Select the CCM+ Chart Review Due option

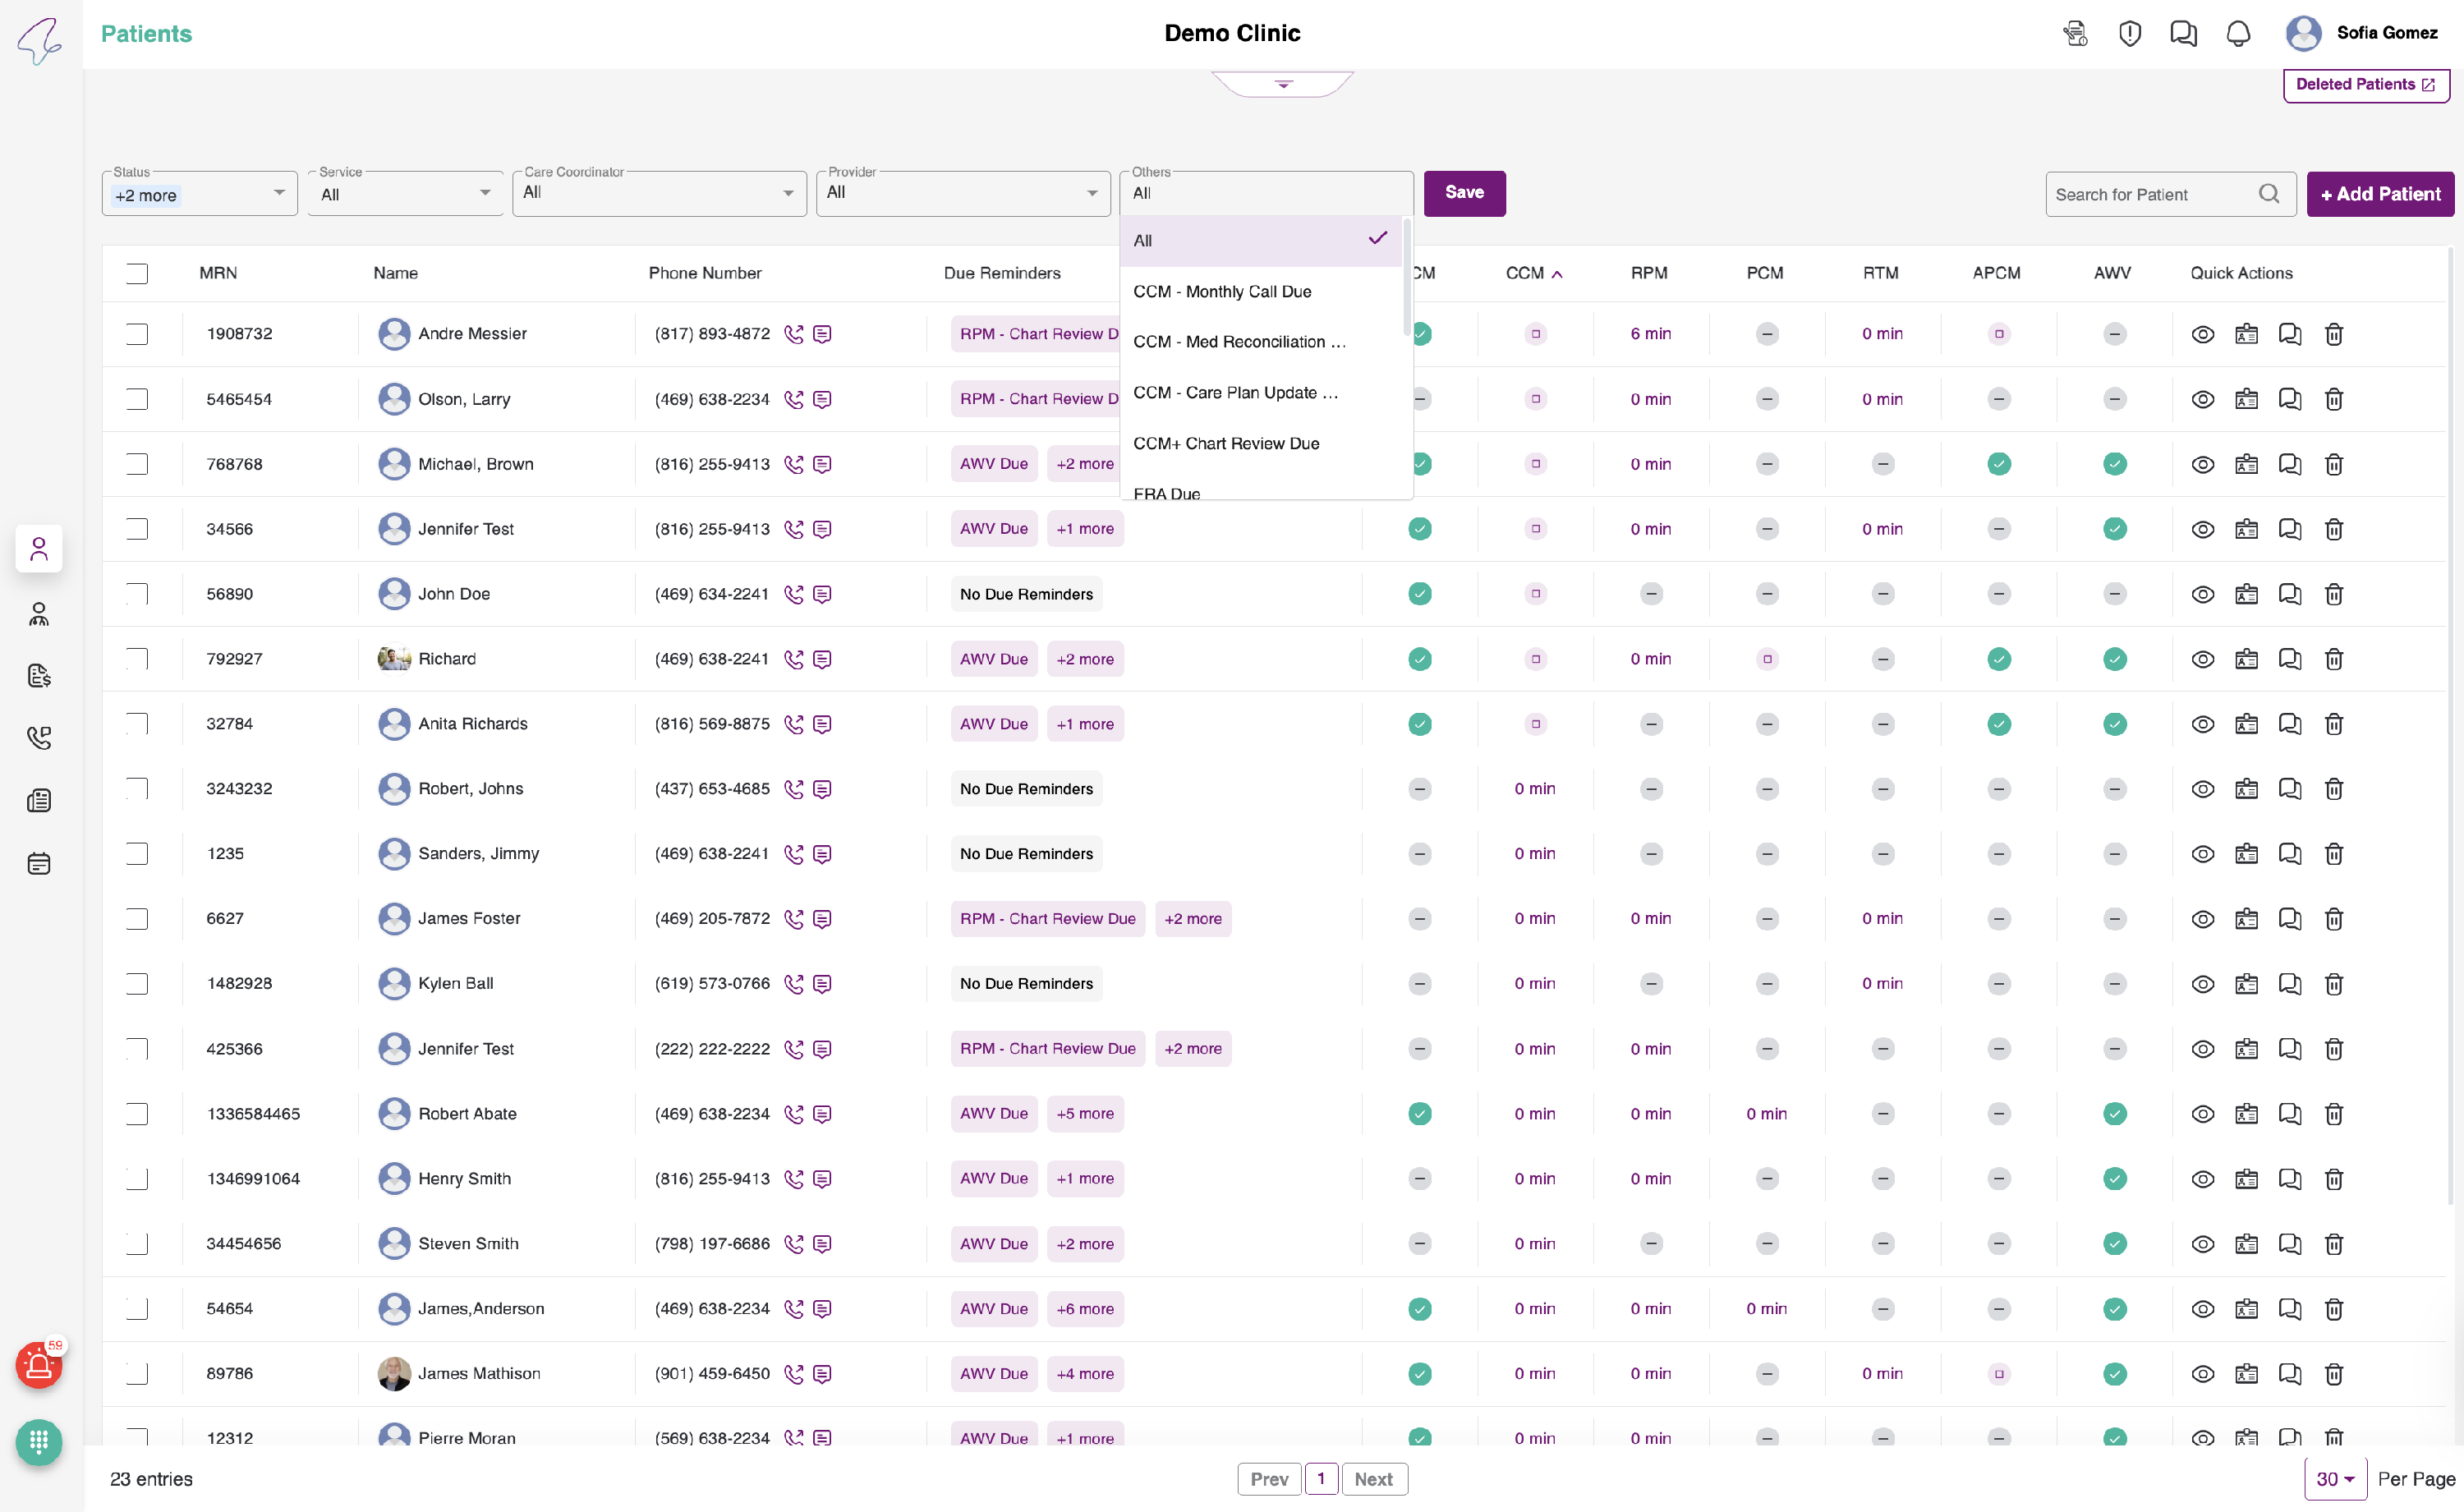[x=1226, y=444]
